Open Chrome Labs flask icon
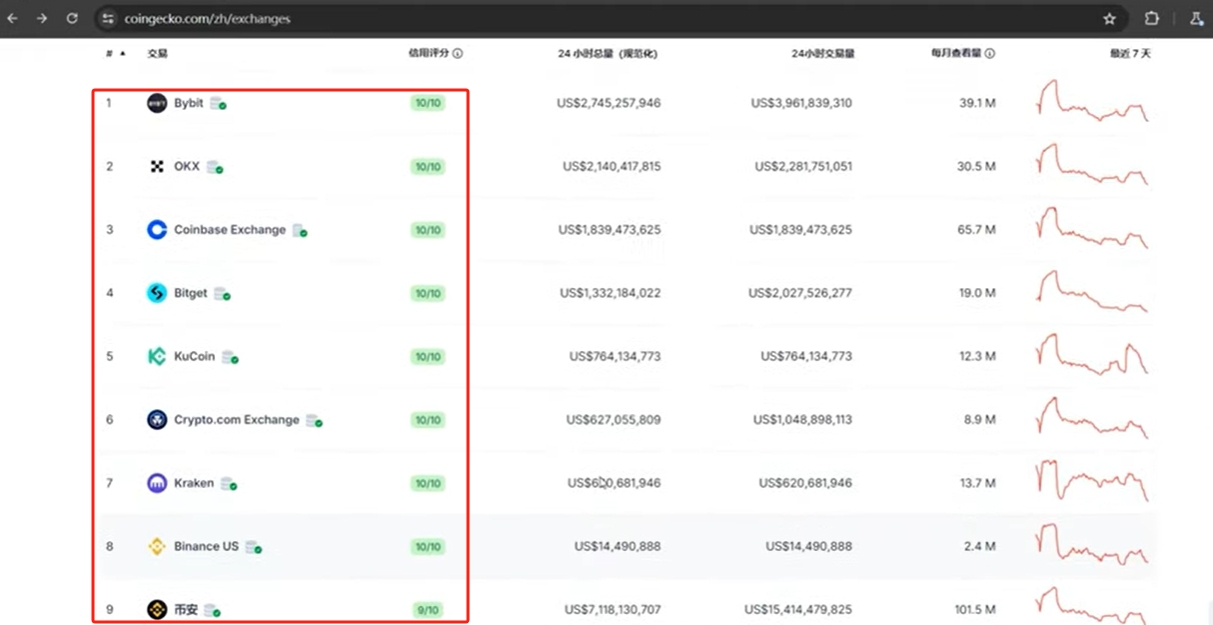The height and width of the screenshot is (625, 1213). click(1197, 18)
